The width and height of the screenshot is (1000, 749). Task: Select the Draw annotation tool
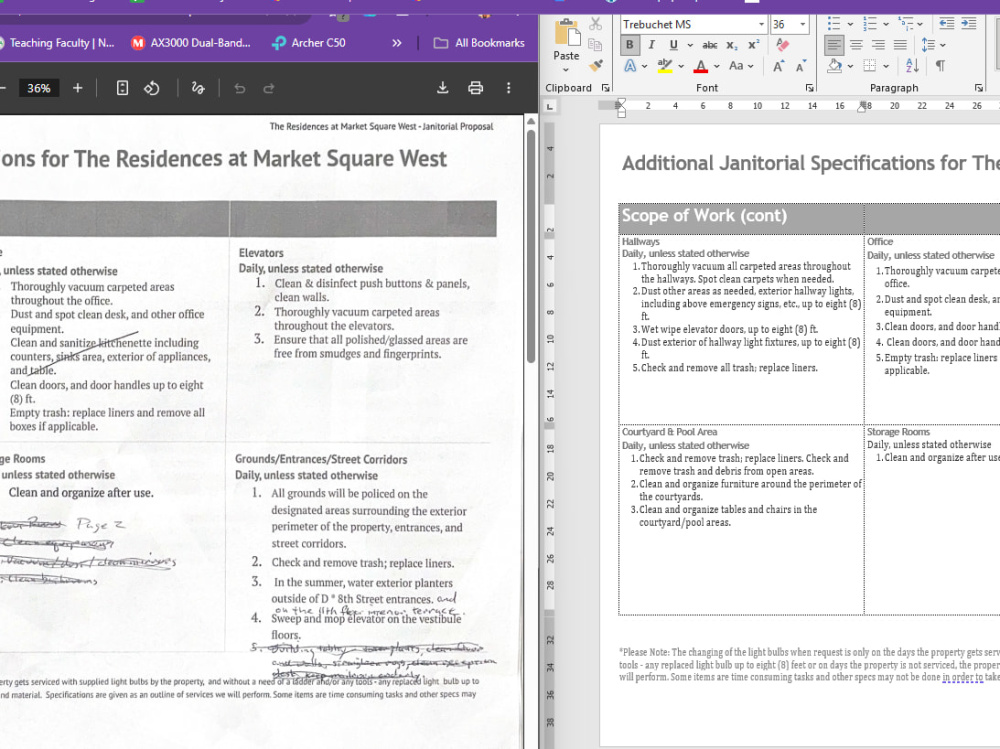click(198, 88)
